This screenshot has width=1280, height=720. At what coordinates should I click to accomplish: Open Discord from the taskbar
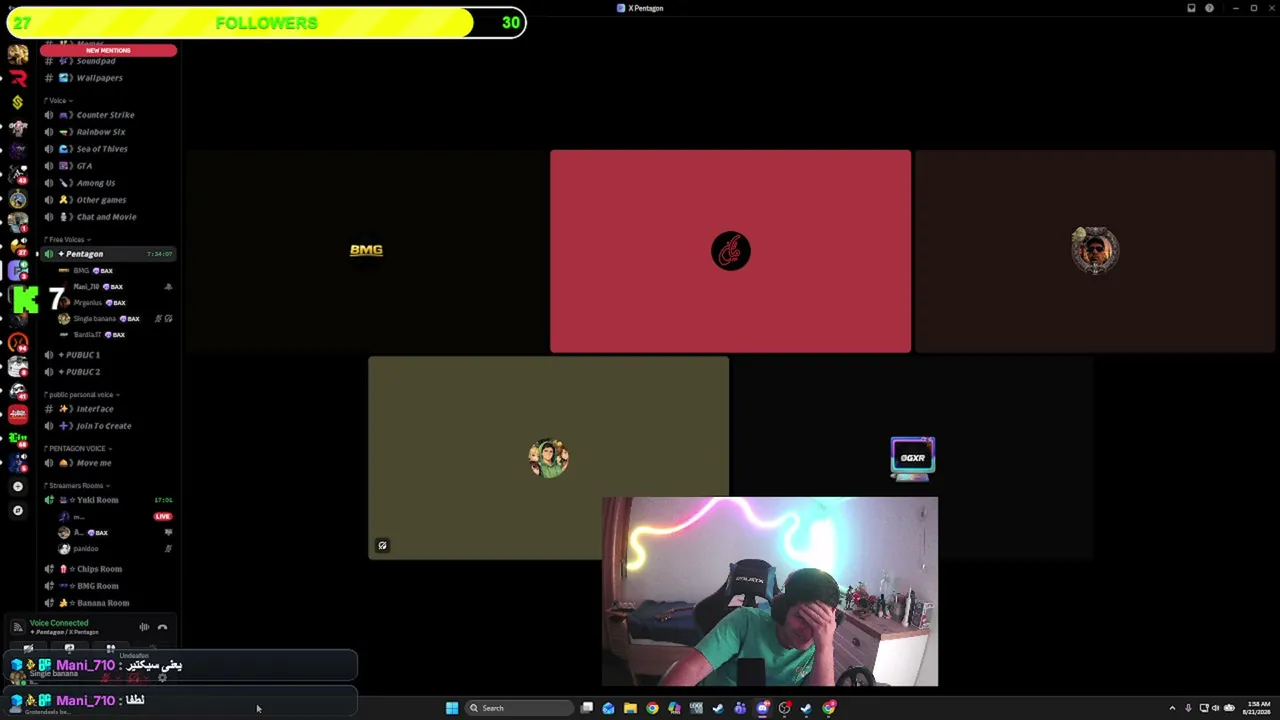[762, 708]
